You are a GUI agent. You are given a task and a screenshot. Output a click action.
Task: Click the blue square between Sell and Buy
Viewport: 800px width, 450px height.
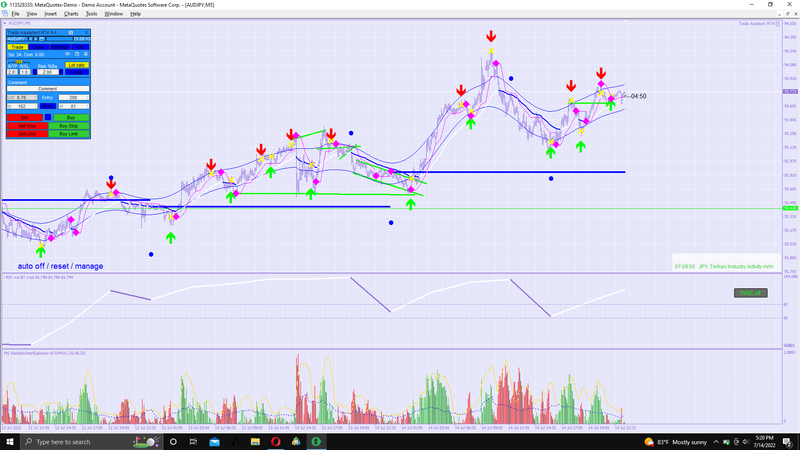pos(48,117)
